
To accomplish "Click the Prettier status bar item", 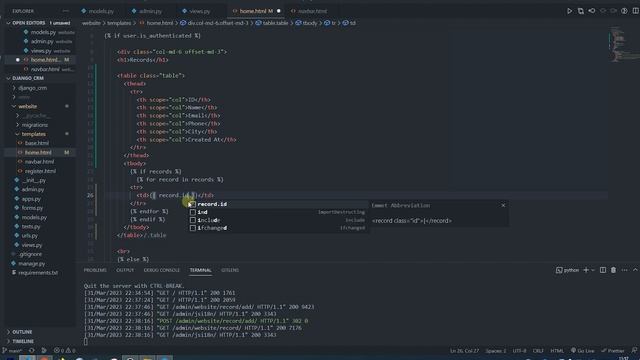I will pyautogui.click(x=613, y=351).
